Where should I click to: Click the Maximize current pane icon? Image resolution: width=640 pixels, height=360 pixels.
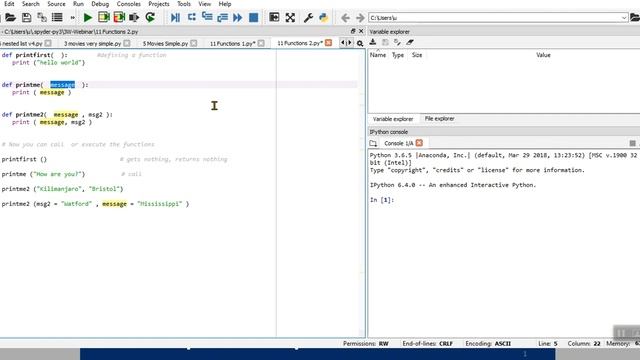[x=274, y=17]
